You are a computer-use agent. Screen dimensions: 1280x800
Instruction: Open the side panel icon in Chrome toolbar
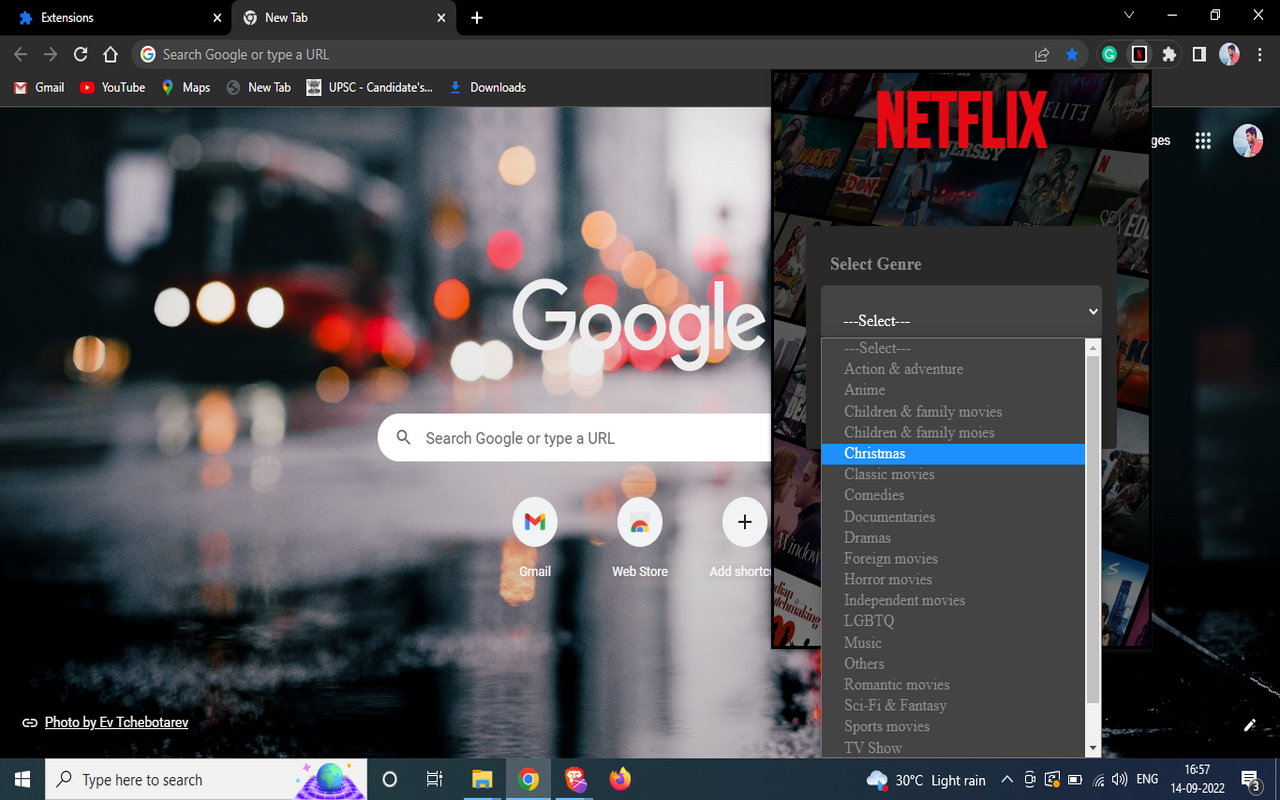click(1199, 54)
